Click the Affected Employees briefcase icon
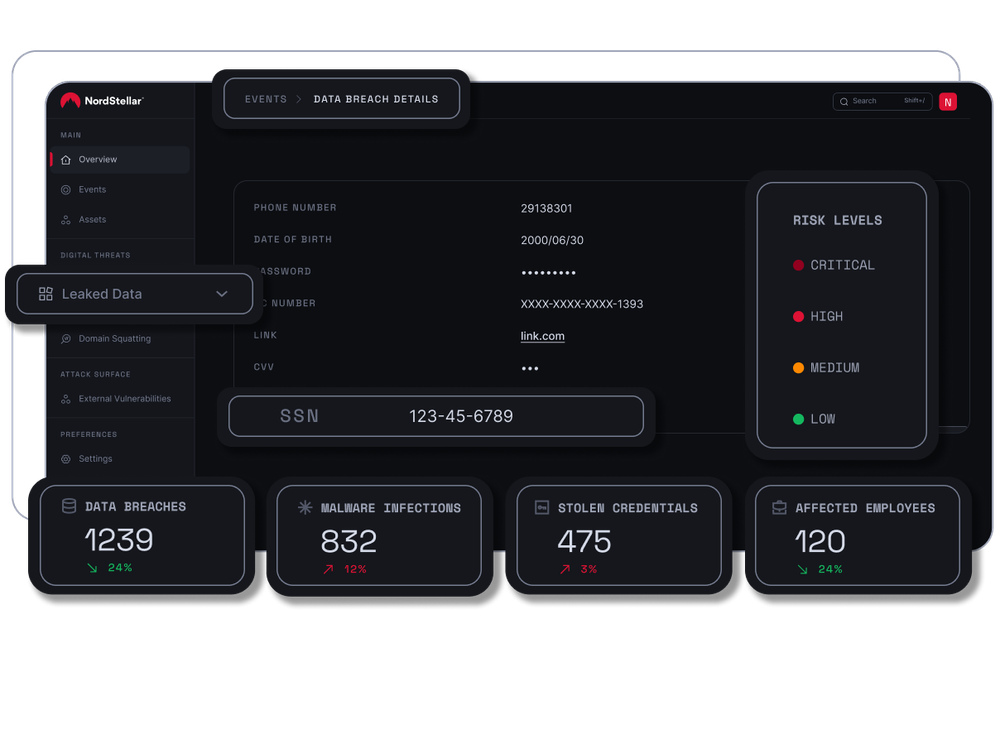The image size is (1000, 738). coord(779,508)
